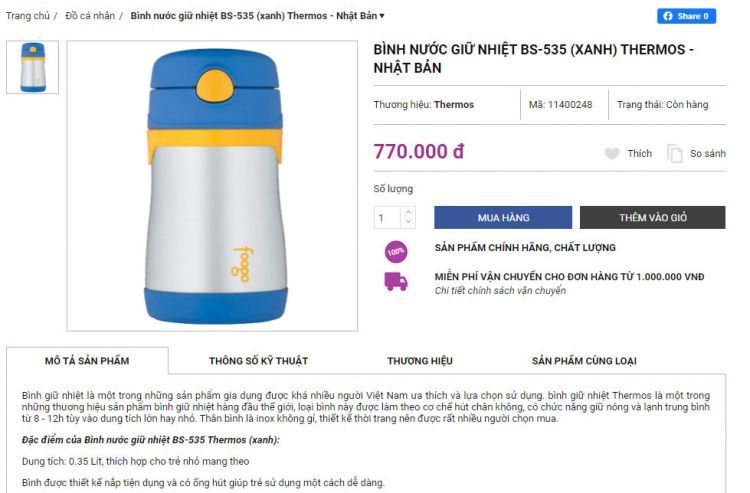Image resolution: width=750 pixels, height=493 pixels.
Task: Click the quantity input field
Action: 388,218
